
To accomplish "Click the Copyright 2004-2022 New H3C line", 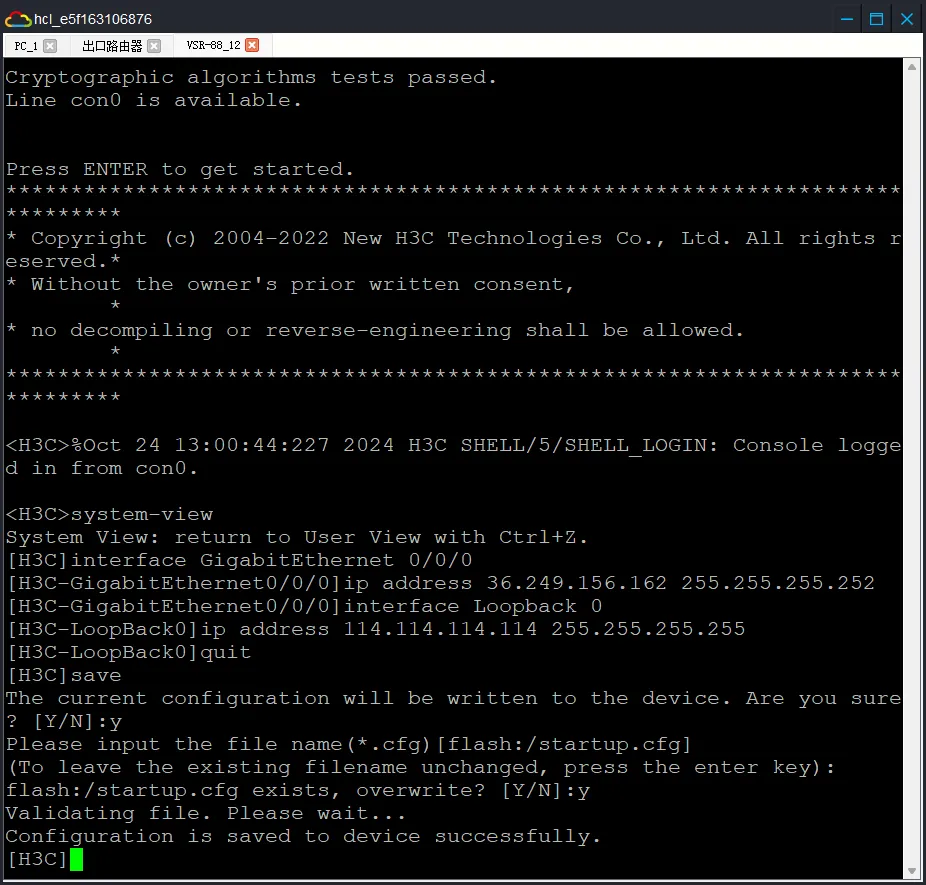I will click(454, 239).
